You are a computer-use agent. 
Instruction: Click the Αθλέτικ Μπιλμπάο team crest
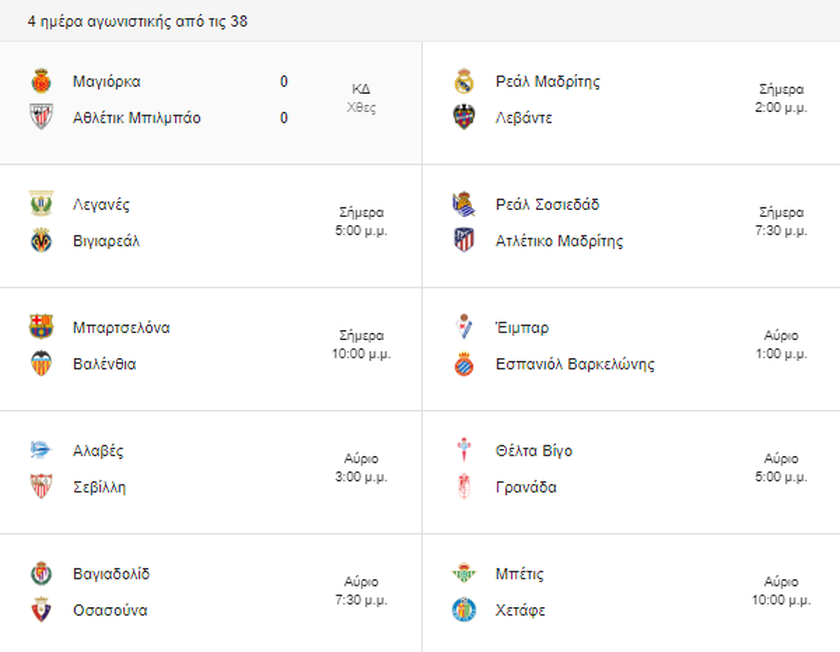click(41, 117)
